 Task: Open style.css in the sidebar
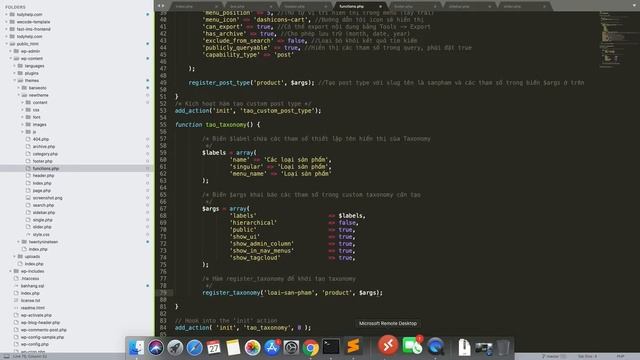(x=41, y=235)
